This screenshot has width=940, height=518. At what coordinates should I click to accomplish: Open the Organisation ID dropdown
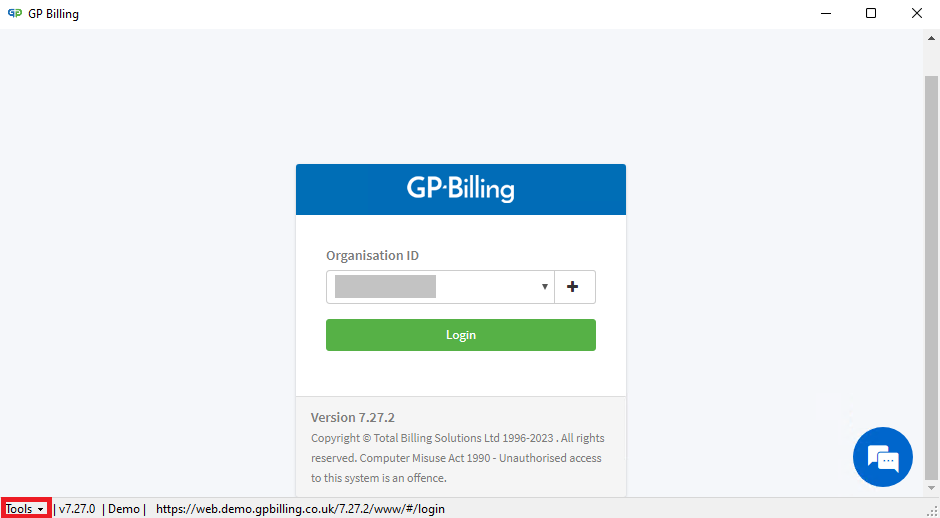pyautogui.click(x=440, y=287)
